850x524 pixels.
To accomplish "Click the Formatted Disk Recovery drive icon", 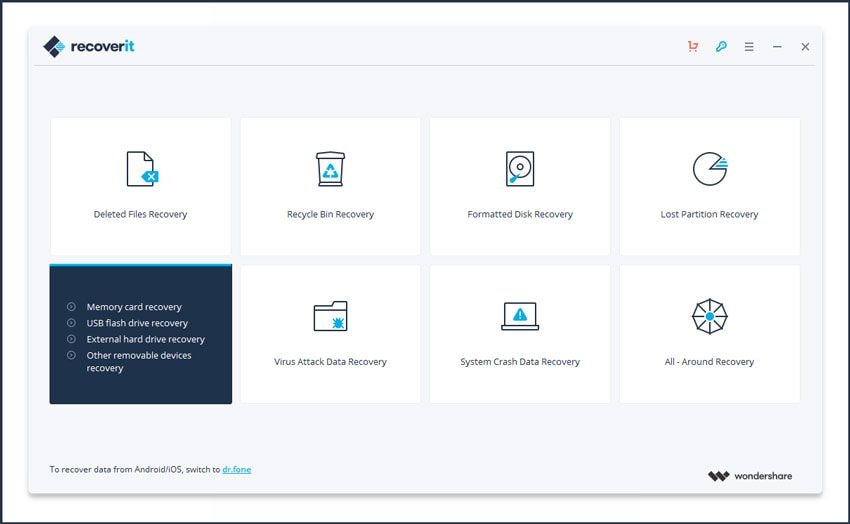I will (x=520, y=169).
